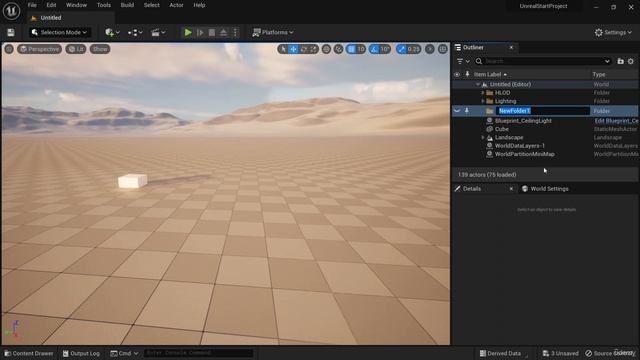Choose the Translate move tool
The width and height of the screenshot is (640, 360).
tap(293, 49)
